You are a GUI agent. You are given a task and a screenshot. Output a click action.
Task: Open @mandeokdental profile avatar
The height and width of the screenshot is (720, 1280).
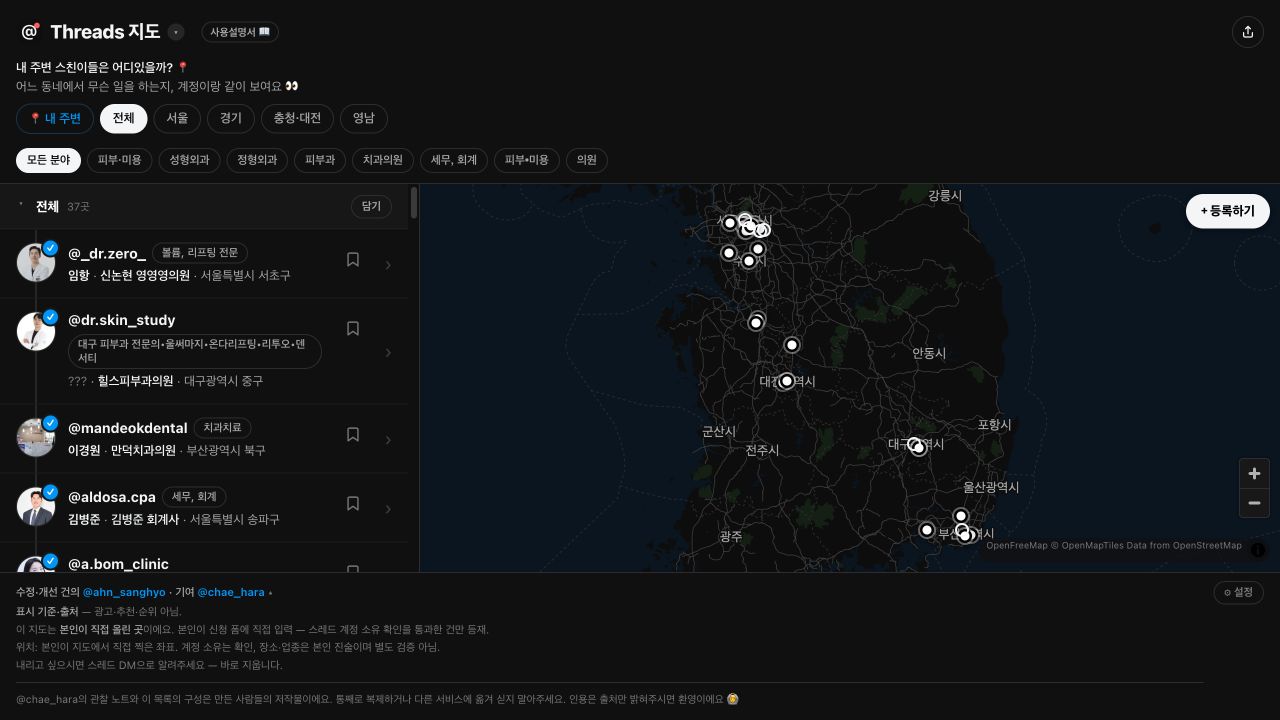coord(36,437)
